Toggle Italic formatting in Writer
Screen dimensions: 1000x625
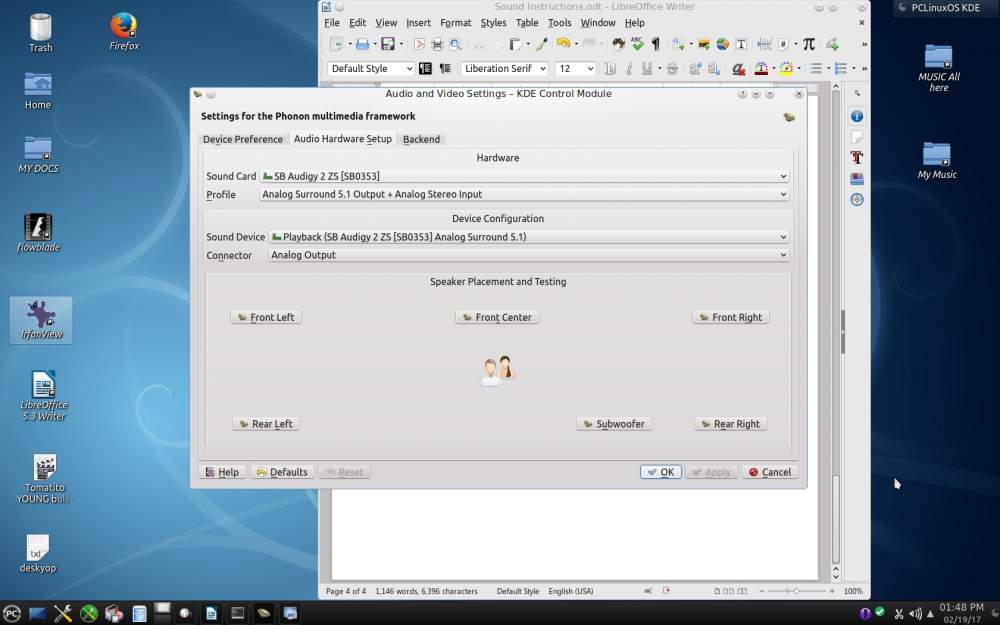[x=628, y=69]
